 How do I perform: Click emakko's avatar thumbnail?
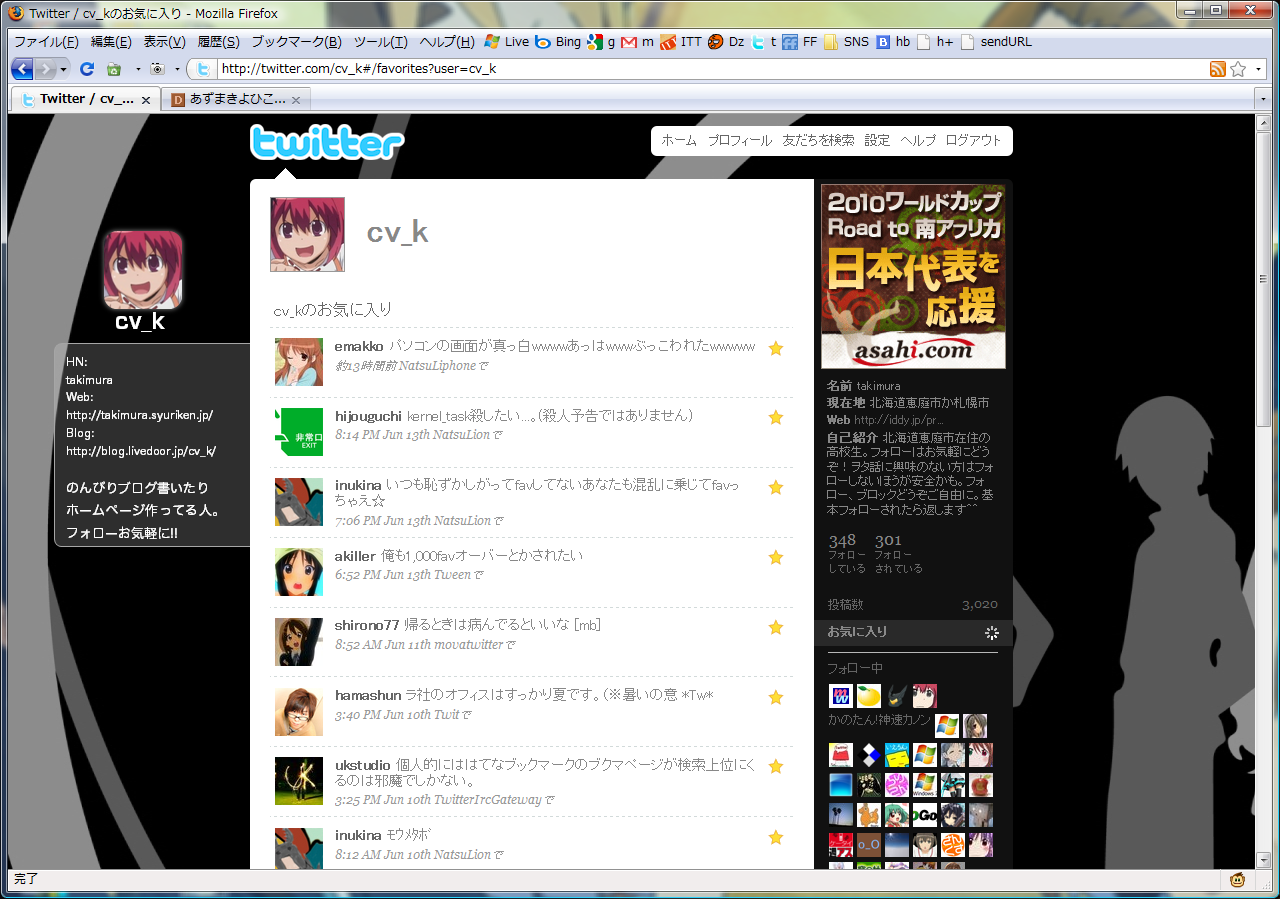(x=299, y=362)
